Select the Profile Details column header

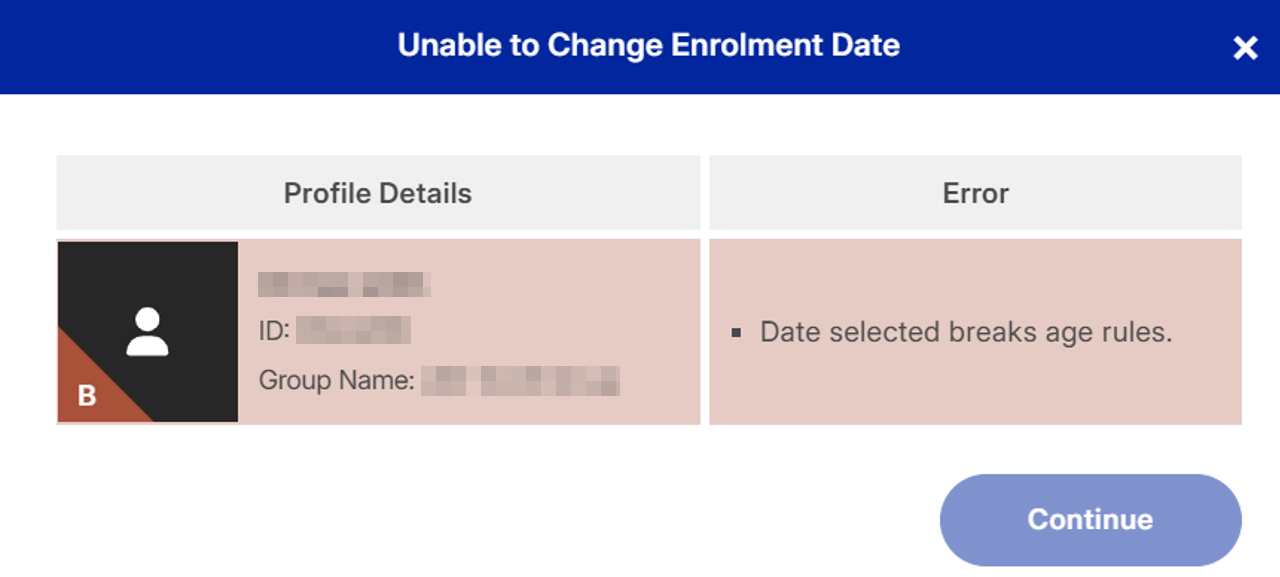point(378,193)
